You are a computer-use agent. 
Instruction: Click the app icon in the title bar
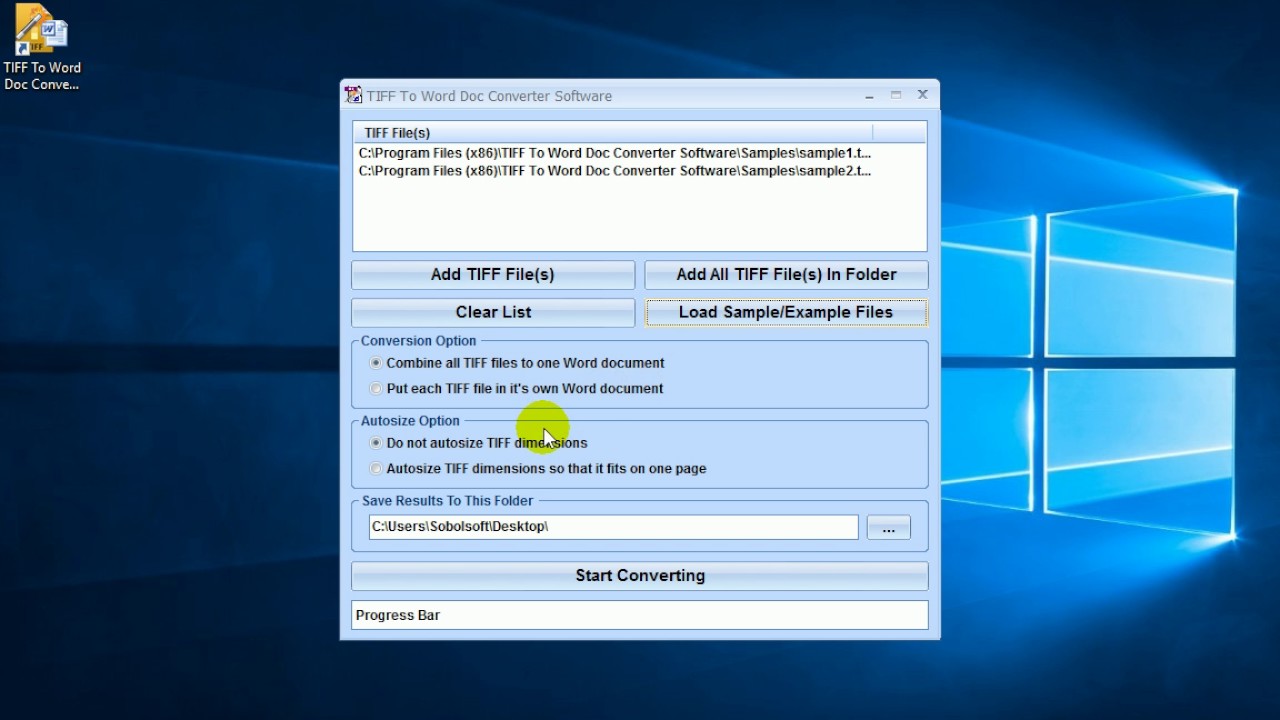[x=354, y=96]
